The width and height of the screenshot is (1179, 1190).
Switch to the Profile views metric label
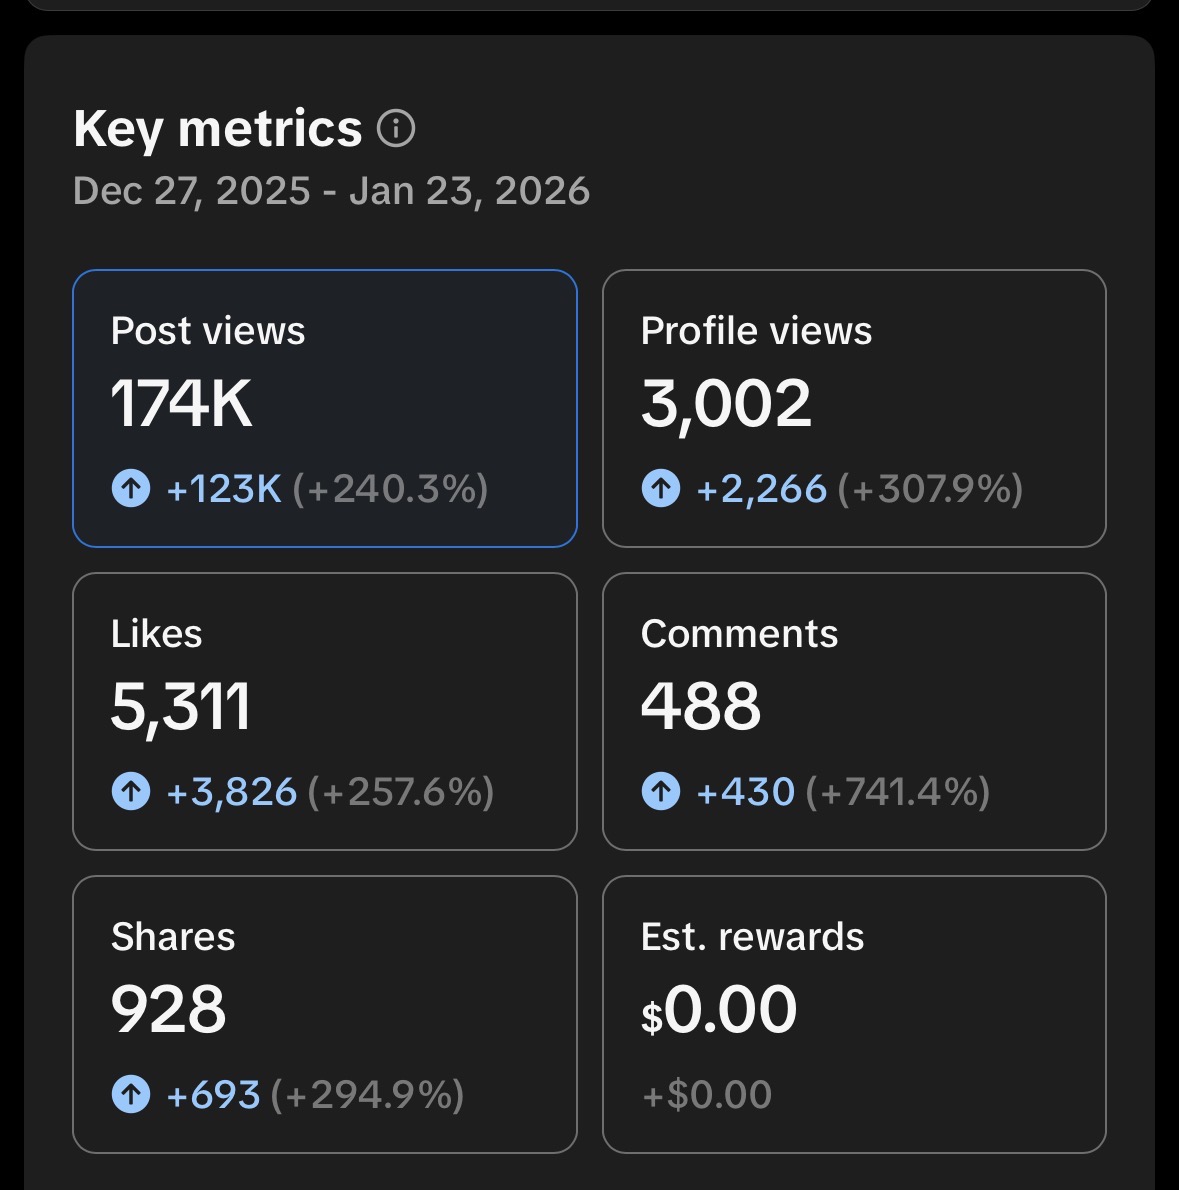click(x=756, y=331)
